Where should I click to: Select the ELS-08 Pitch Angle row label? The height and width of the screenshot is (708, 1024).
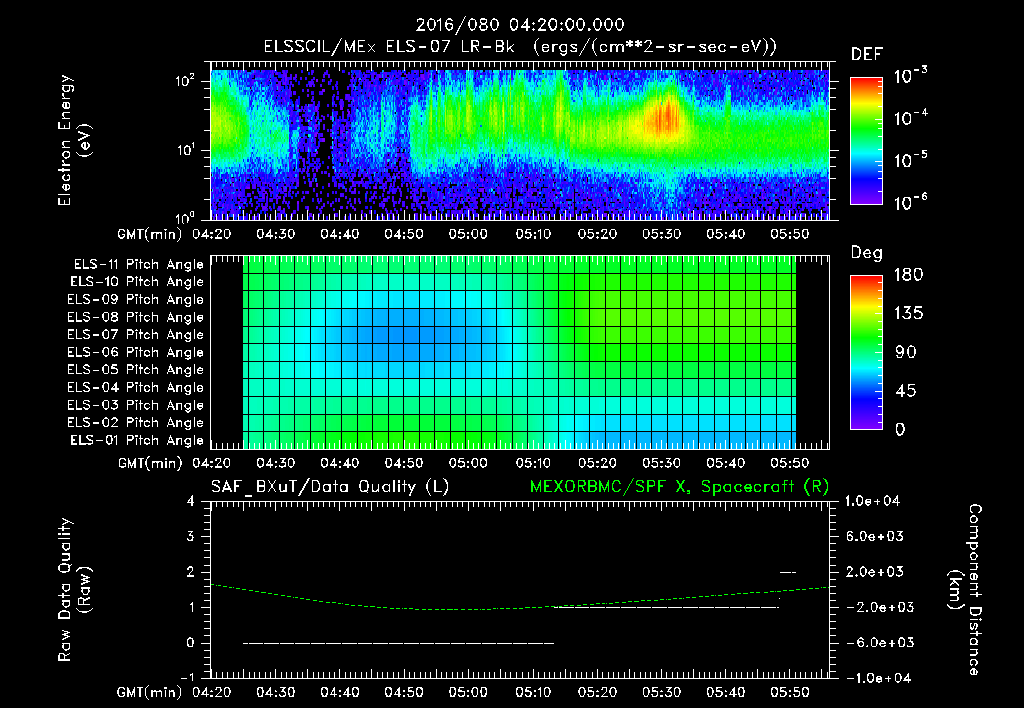click(136, 317)
